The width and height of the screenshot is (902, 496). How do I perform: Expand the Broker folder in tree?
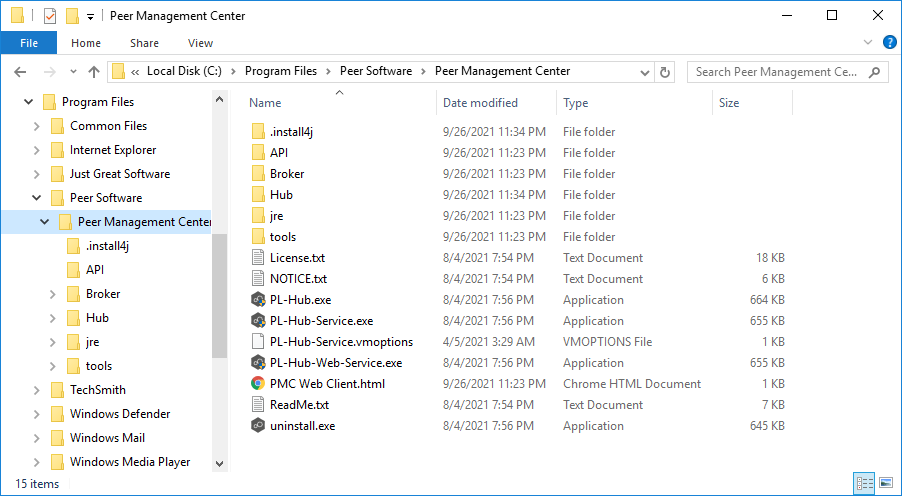(x=53, y=294)
